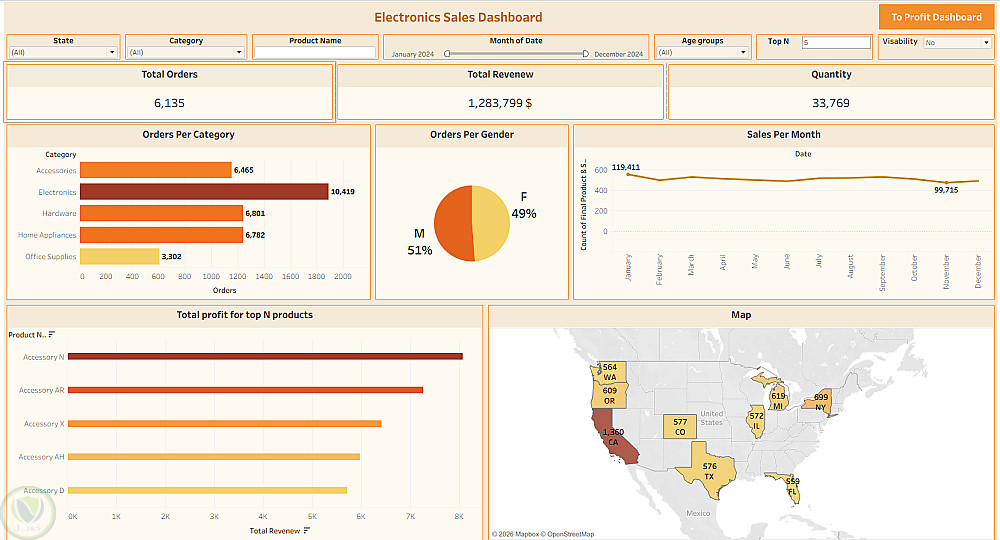Select the California state on the map
1000x540 pixels.
click(612, 438)
